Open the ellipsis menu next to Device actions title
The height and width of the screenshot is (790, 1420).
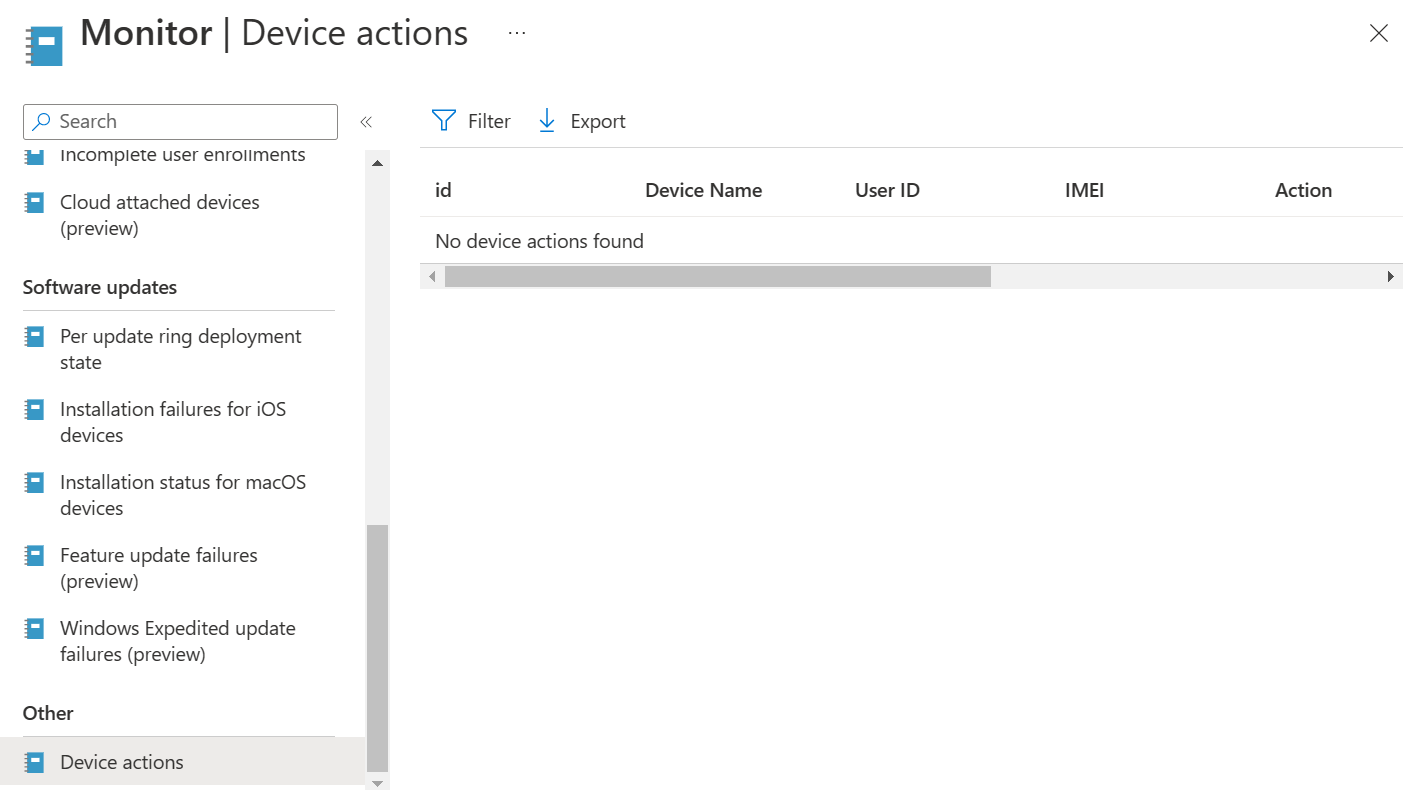point(516,31)
